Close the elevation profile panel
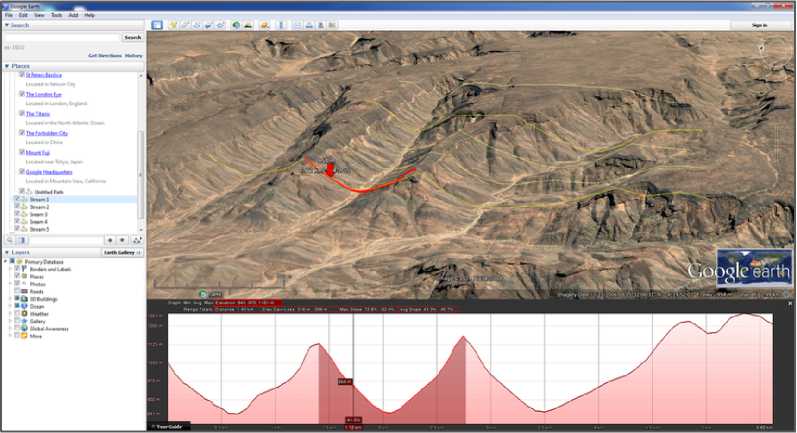Viewport: 797px width, 433px height. (790, 303)
